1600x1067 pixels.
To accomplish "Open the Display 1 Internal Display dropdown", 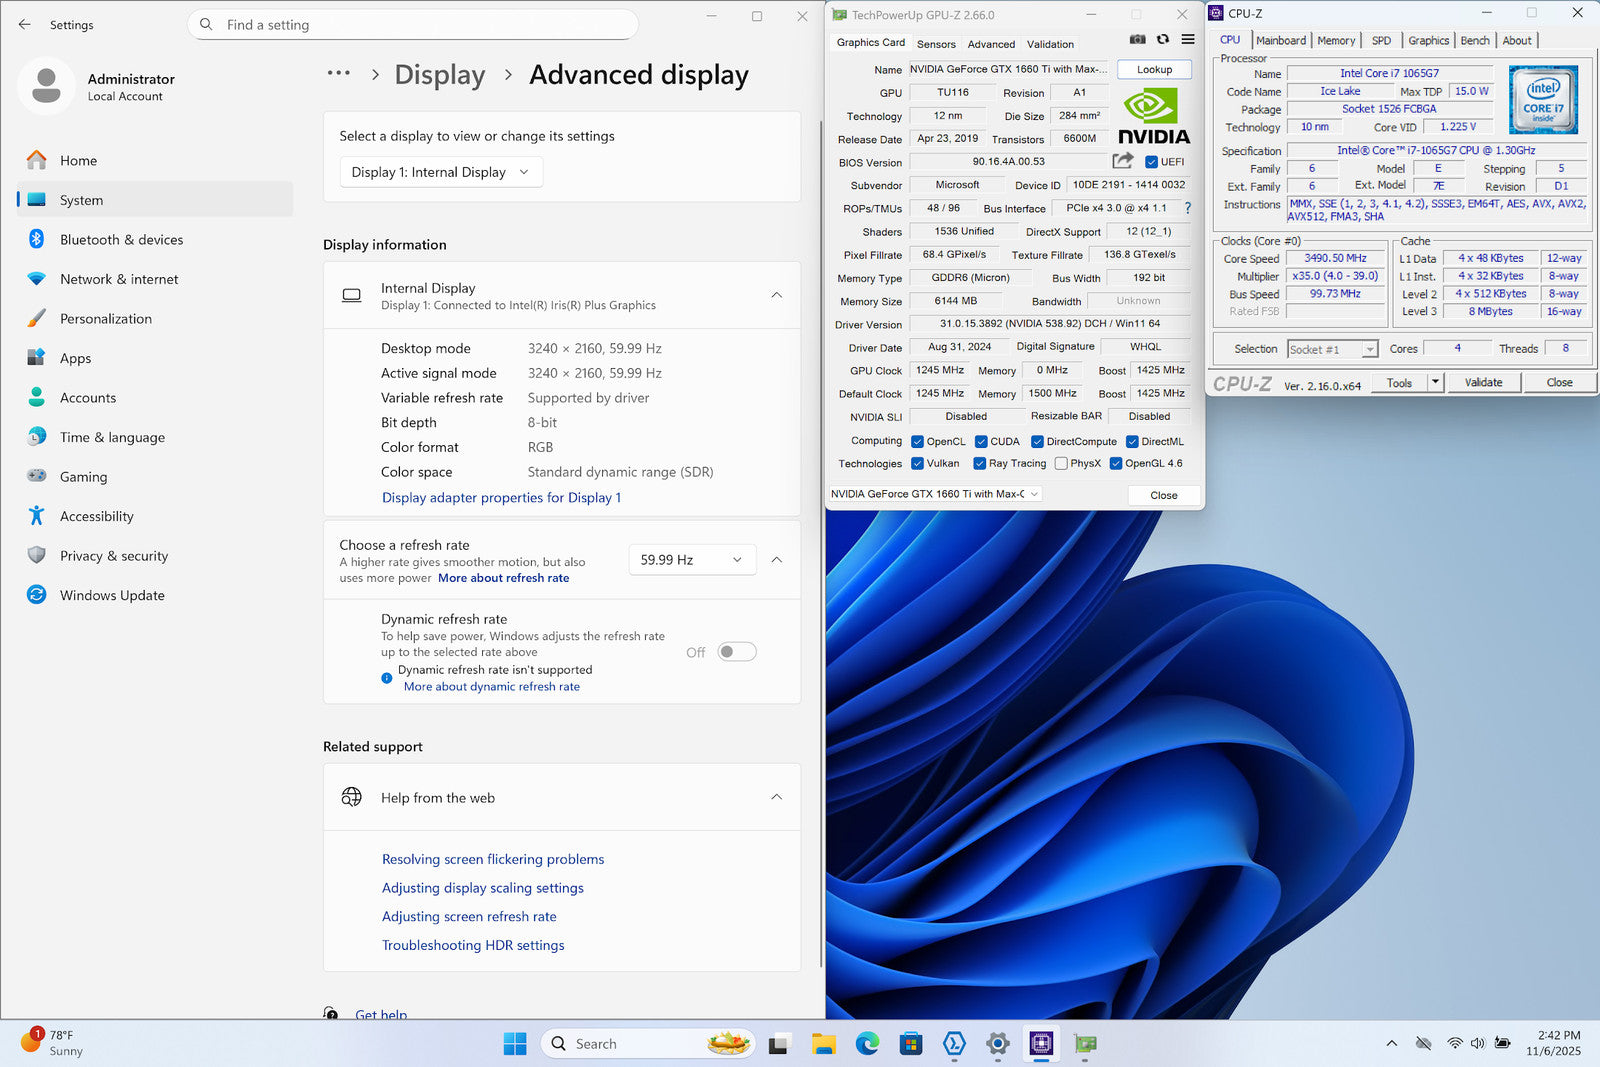I will [x=441, y=172].
